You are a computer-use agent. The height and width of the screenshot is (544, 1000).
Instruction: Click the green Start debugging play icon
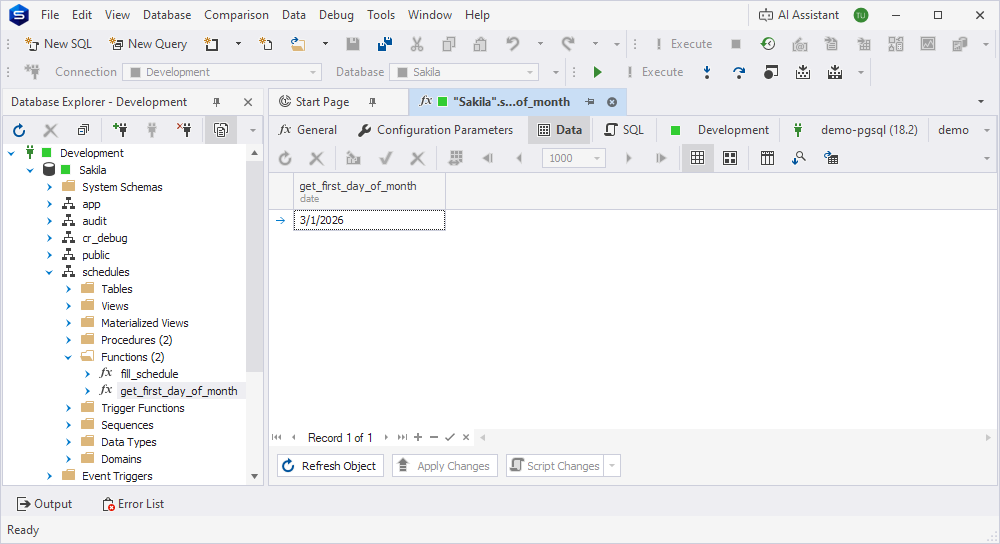tap(597, 72)
